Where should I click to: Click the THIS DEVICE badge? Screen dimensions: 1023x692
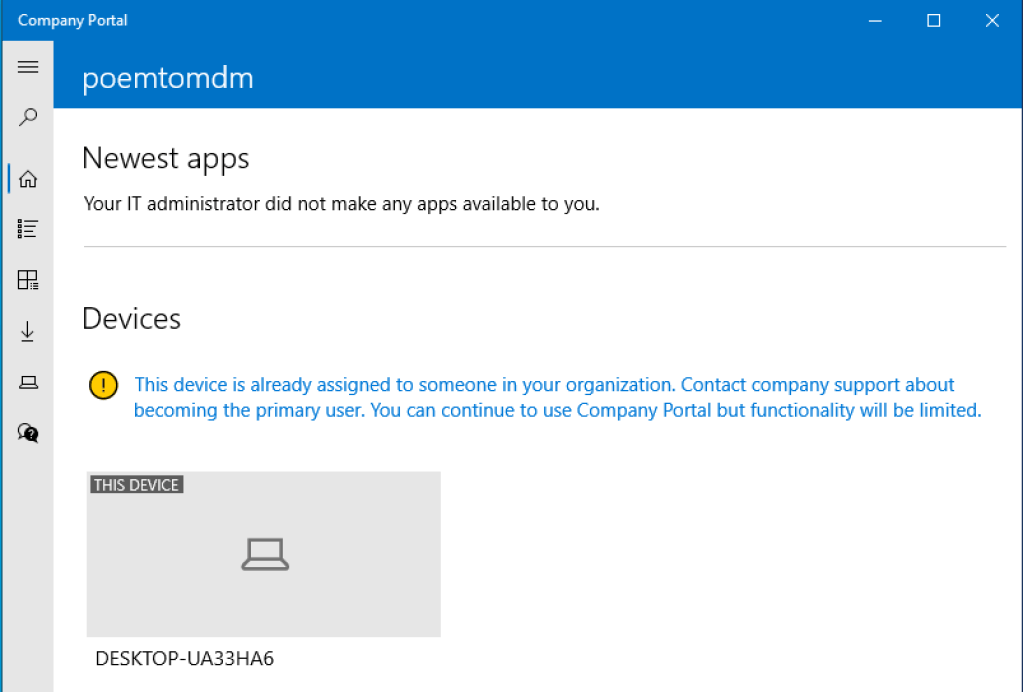pyautogui.click(x=136, y=485)
